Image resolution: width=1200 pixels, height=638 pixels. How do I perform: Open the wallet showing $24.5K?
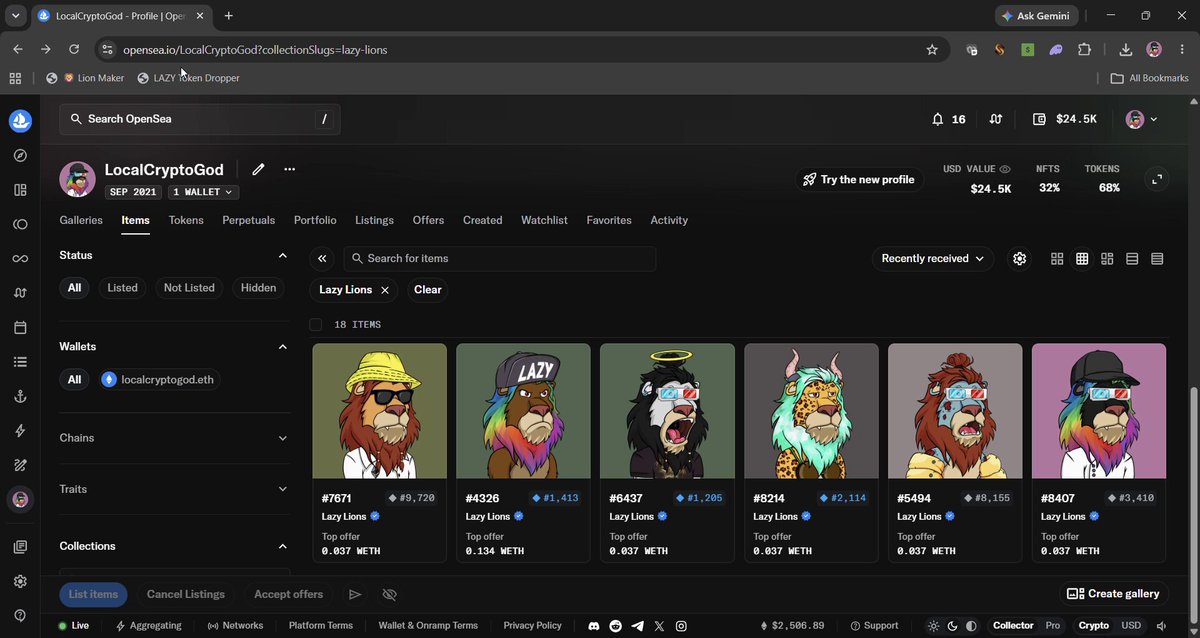pyautogui.click(x=1064, y=119)
